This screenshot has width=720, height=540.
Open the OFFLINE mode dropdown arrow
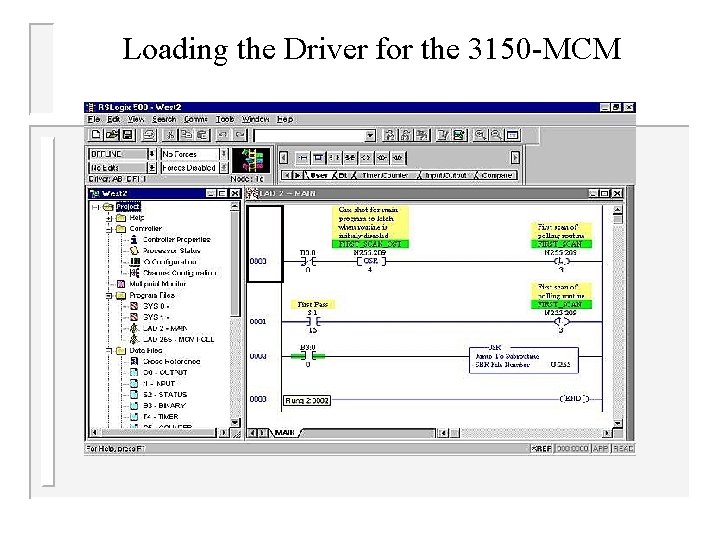151,154
